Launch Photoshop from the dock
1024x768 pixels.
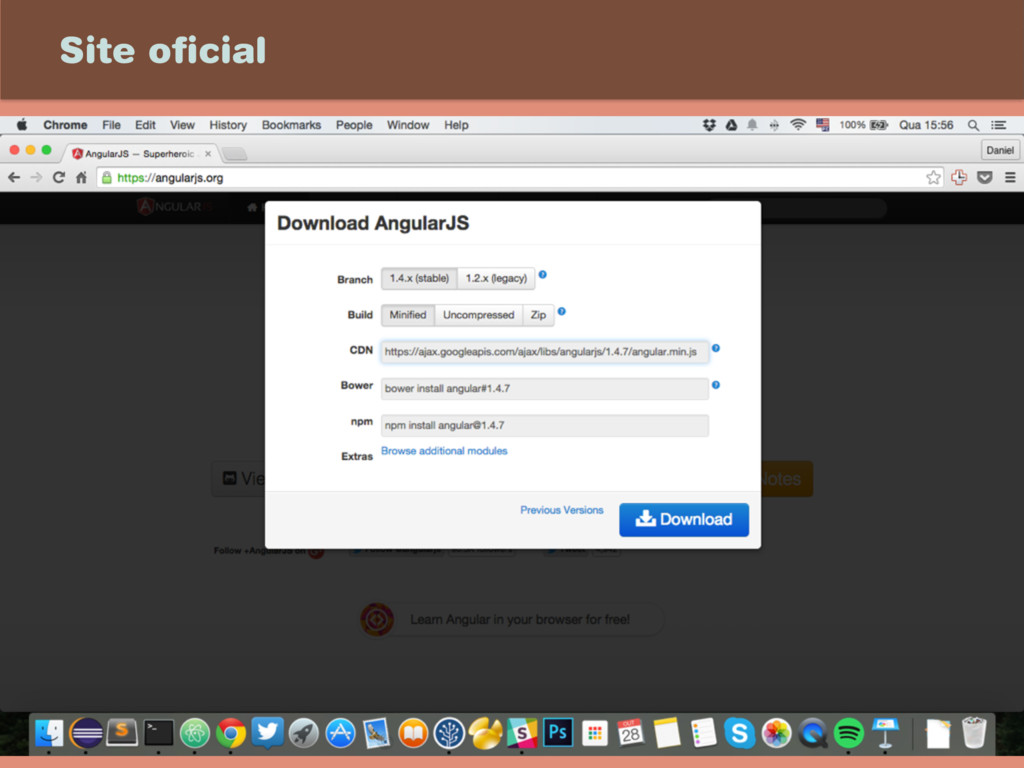click(557, 733)
